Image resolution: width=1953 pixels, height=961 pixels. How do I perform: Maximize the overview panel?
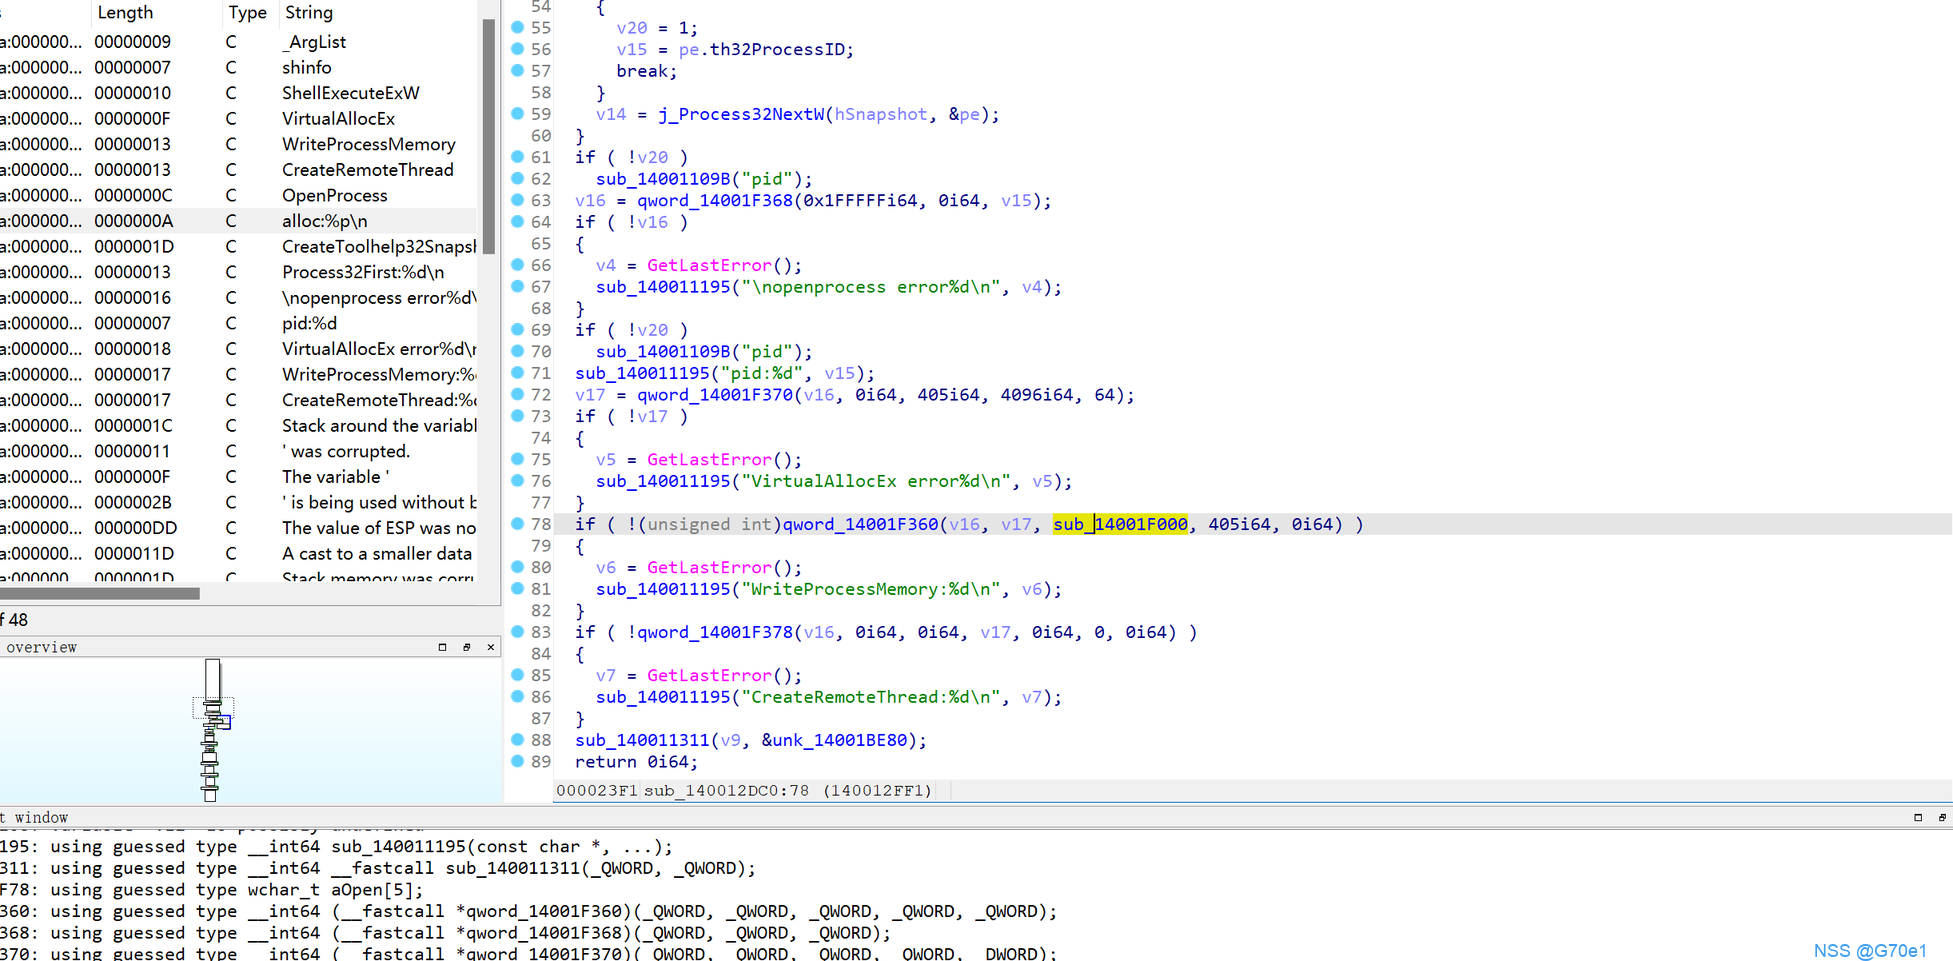[x=442, y=647]
